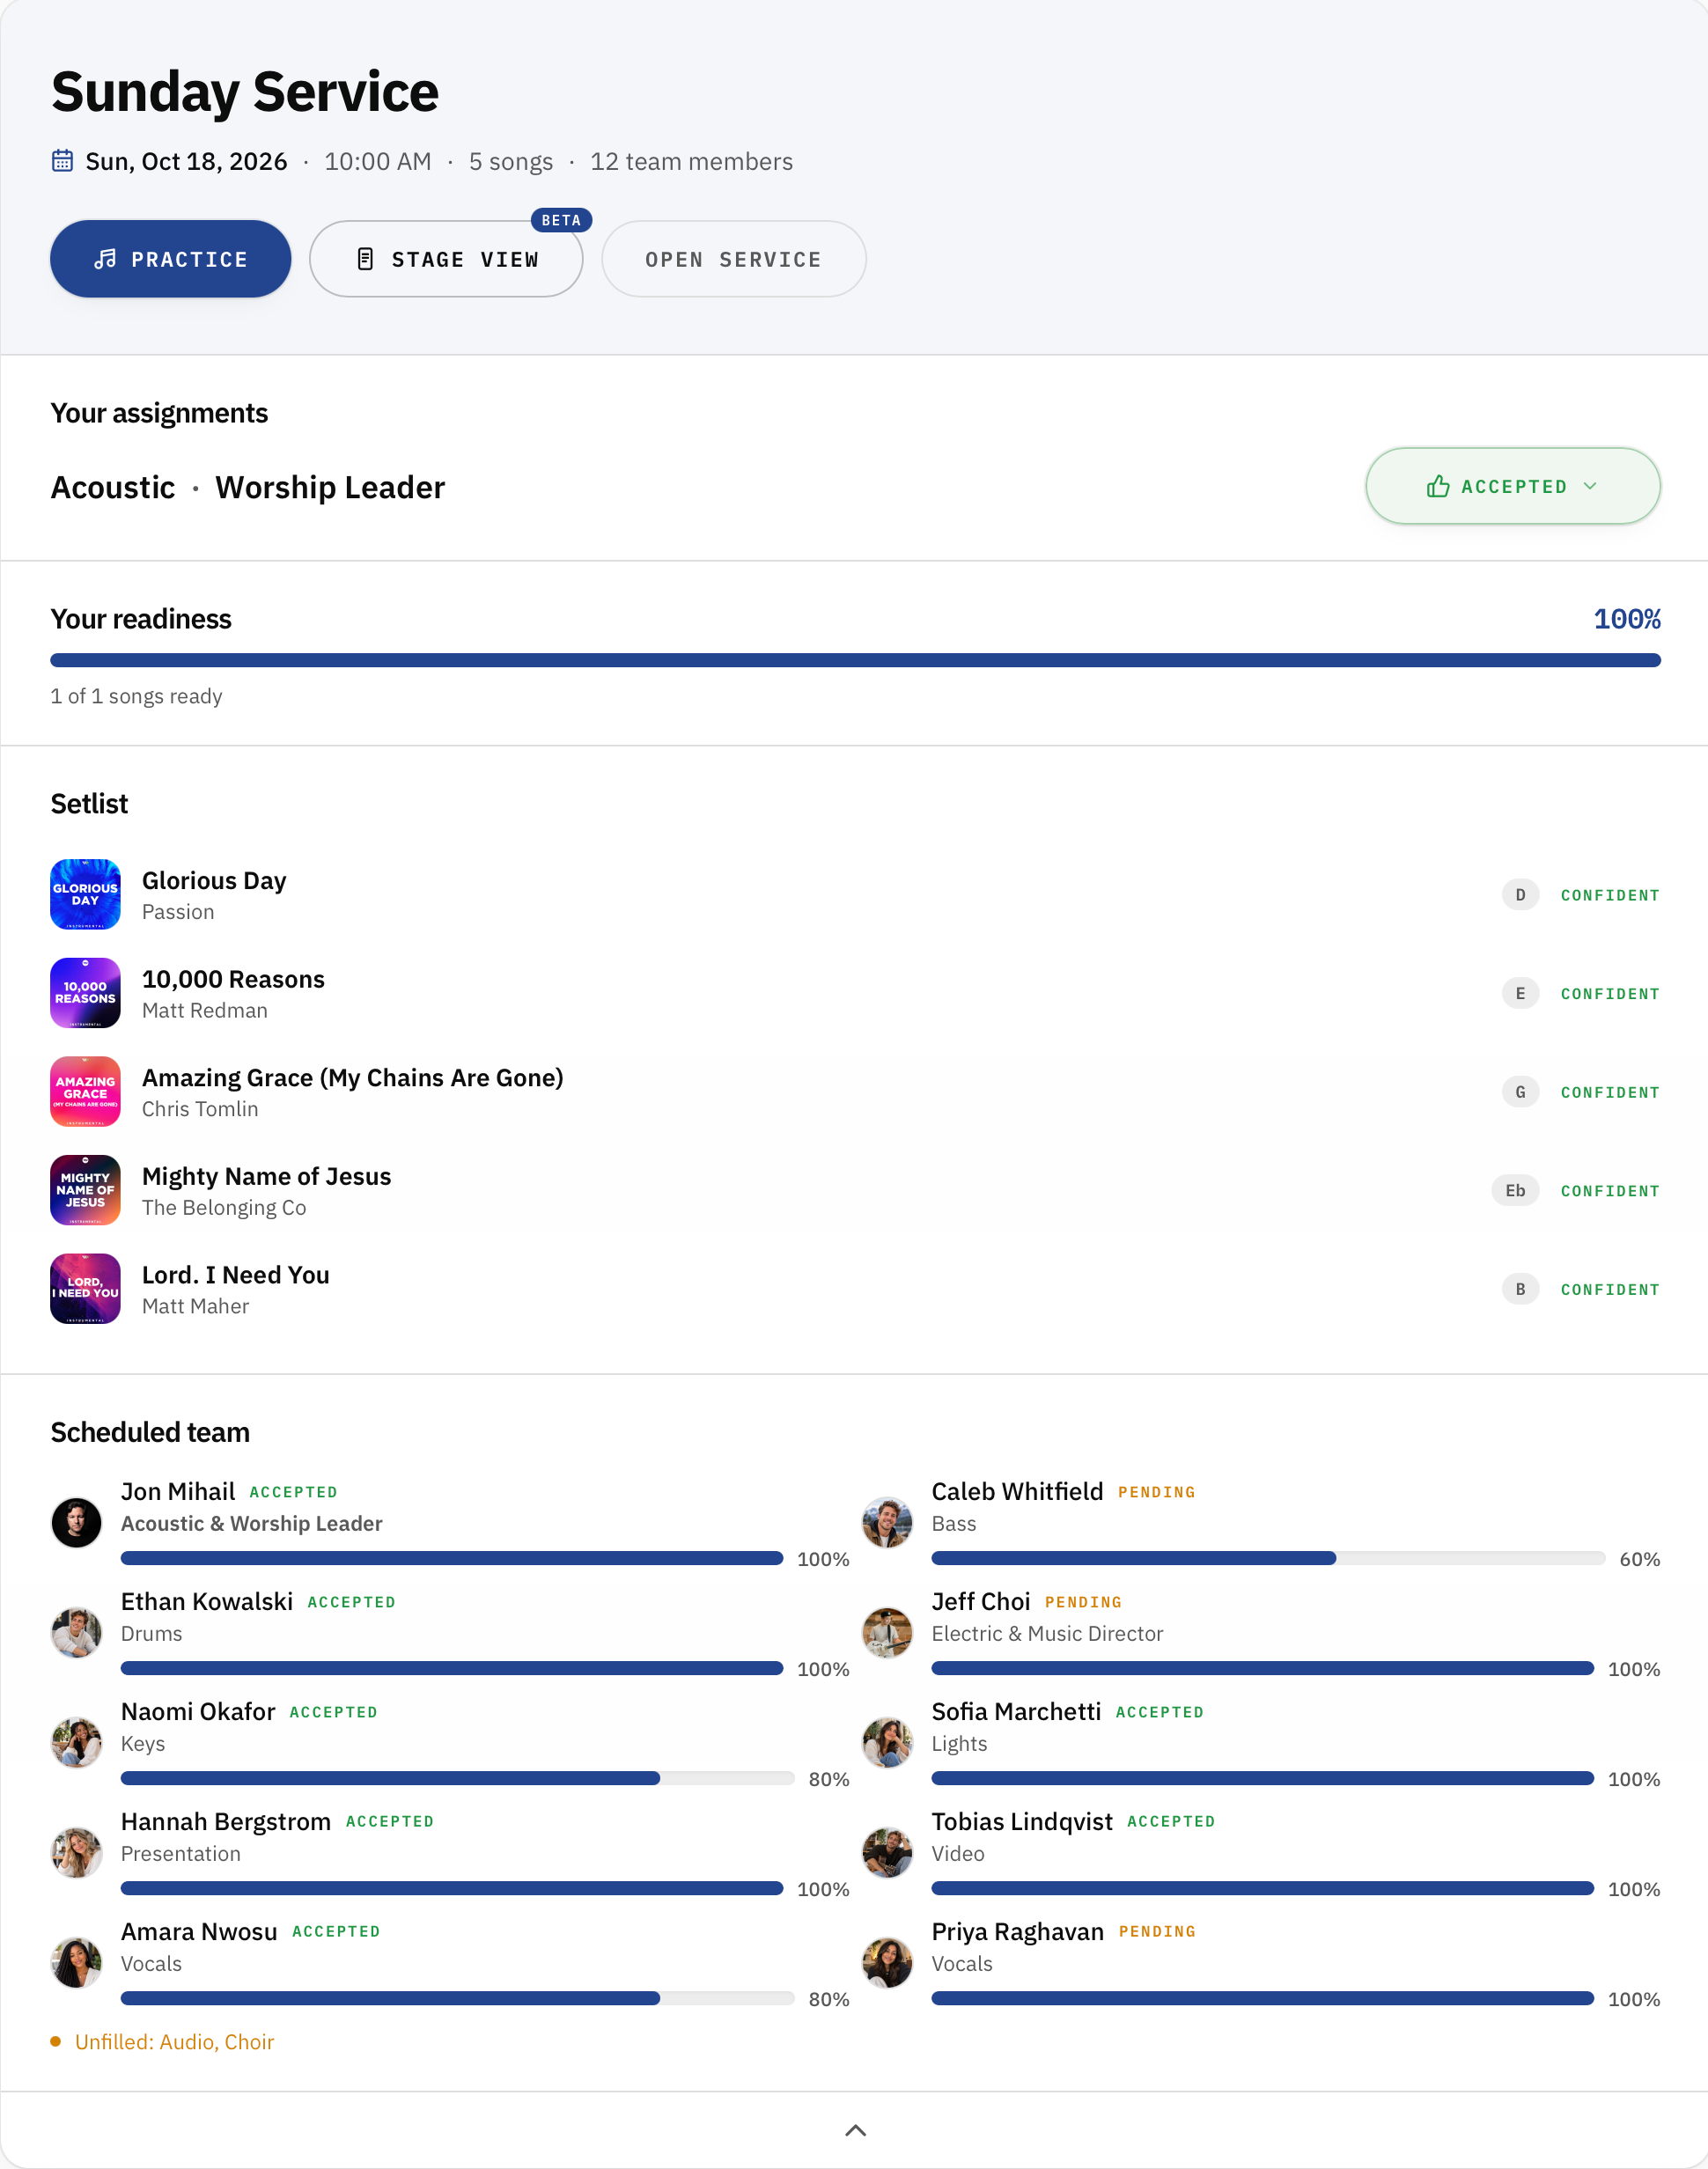Select the Lord. I Need You title
This screenshot has width=1708, height=2169.
pyautogui.click(x=236, y=1275)
